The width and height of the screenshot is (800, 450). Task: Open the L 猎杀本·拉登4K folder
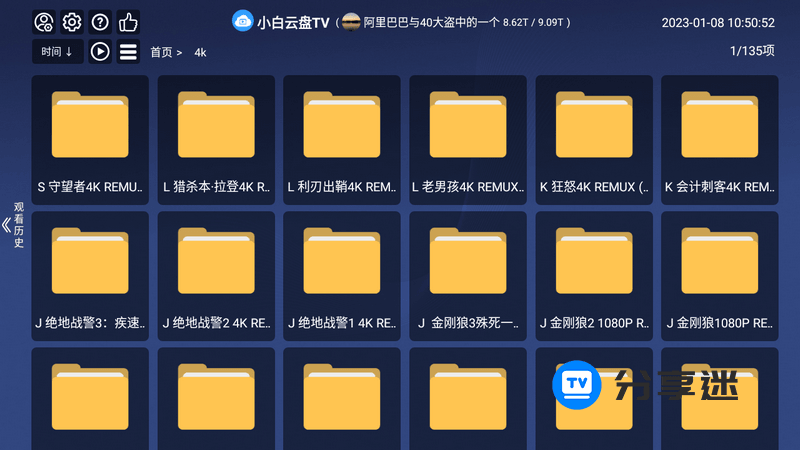[x=216, y=140]
